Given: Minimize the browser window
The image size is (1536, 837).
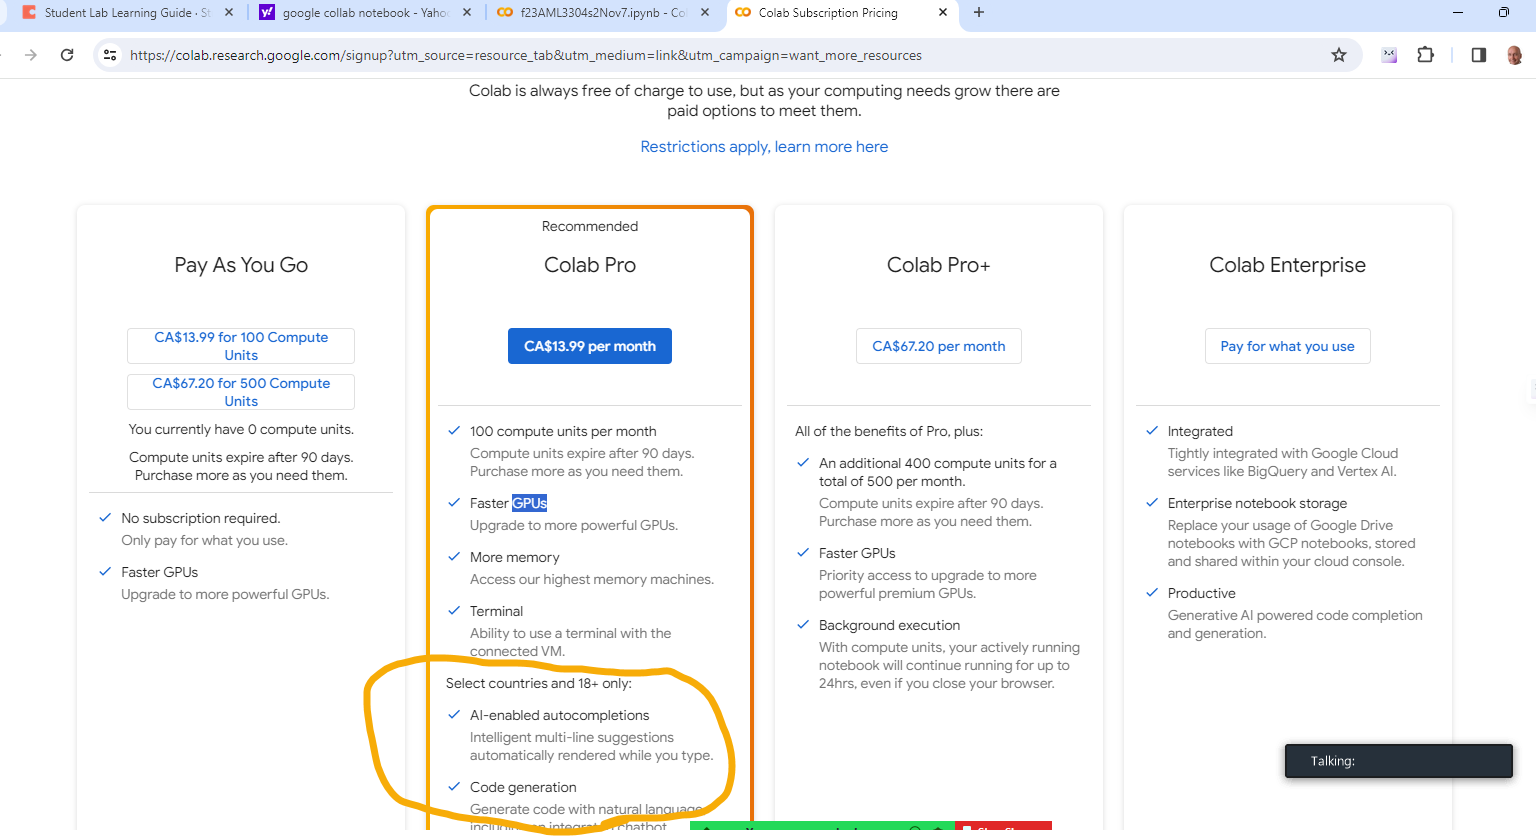Looking at the screenshot, I should pyautogui.click(x=1458, y=12).
